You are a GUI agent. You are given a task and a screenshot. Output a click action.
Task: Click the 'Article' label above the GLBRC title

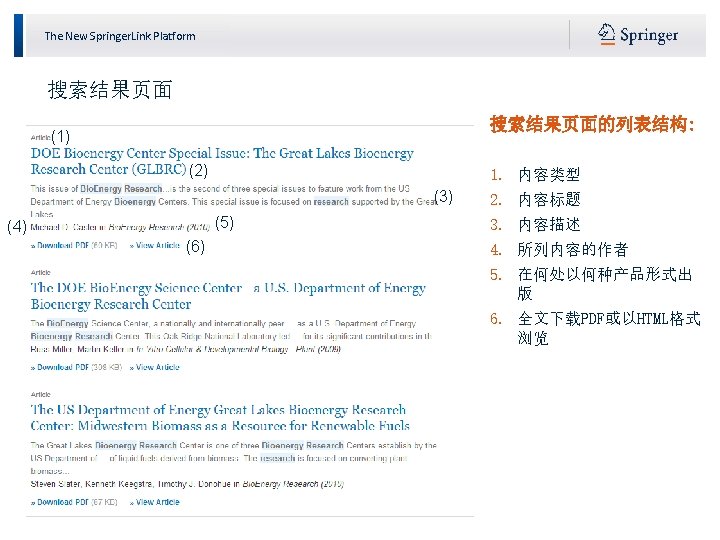coord(40,137)
